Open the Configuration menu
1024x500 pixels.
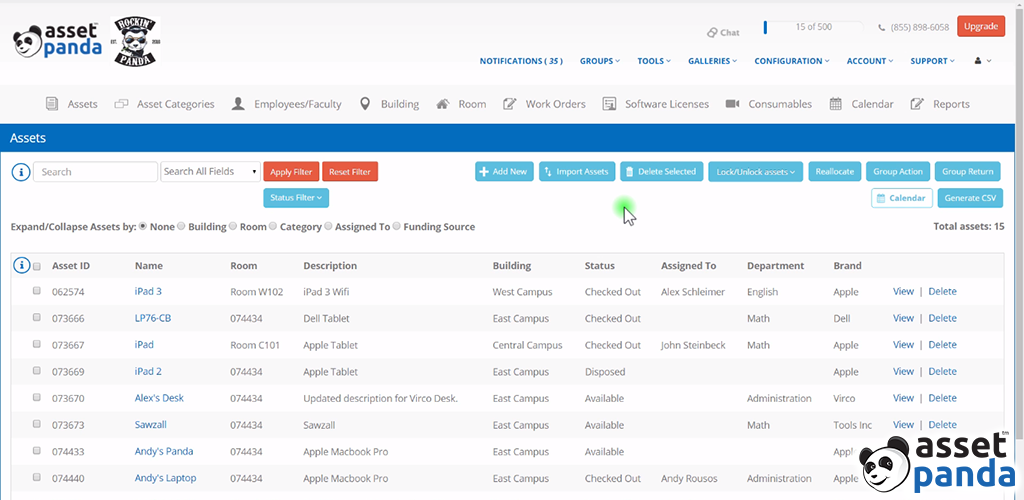coord(792,61)
